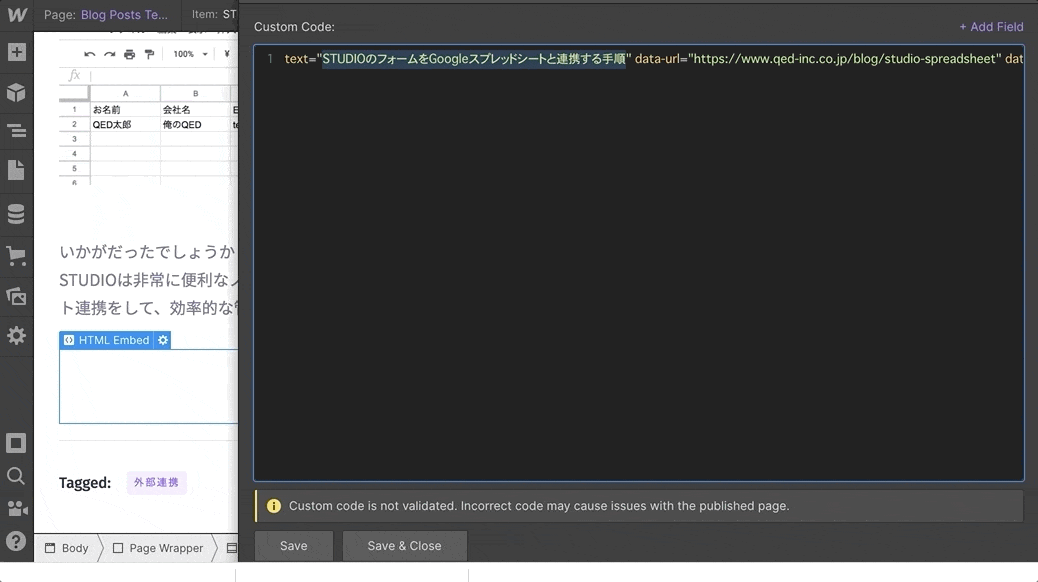Open the Pages panel

tap(17, 170)
